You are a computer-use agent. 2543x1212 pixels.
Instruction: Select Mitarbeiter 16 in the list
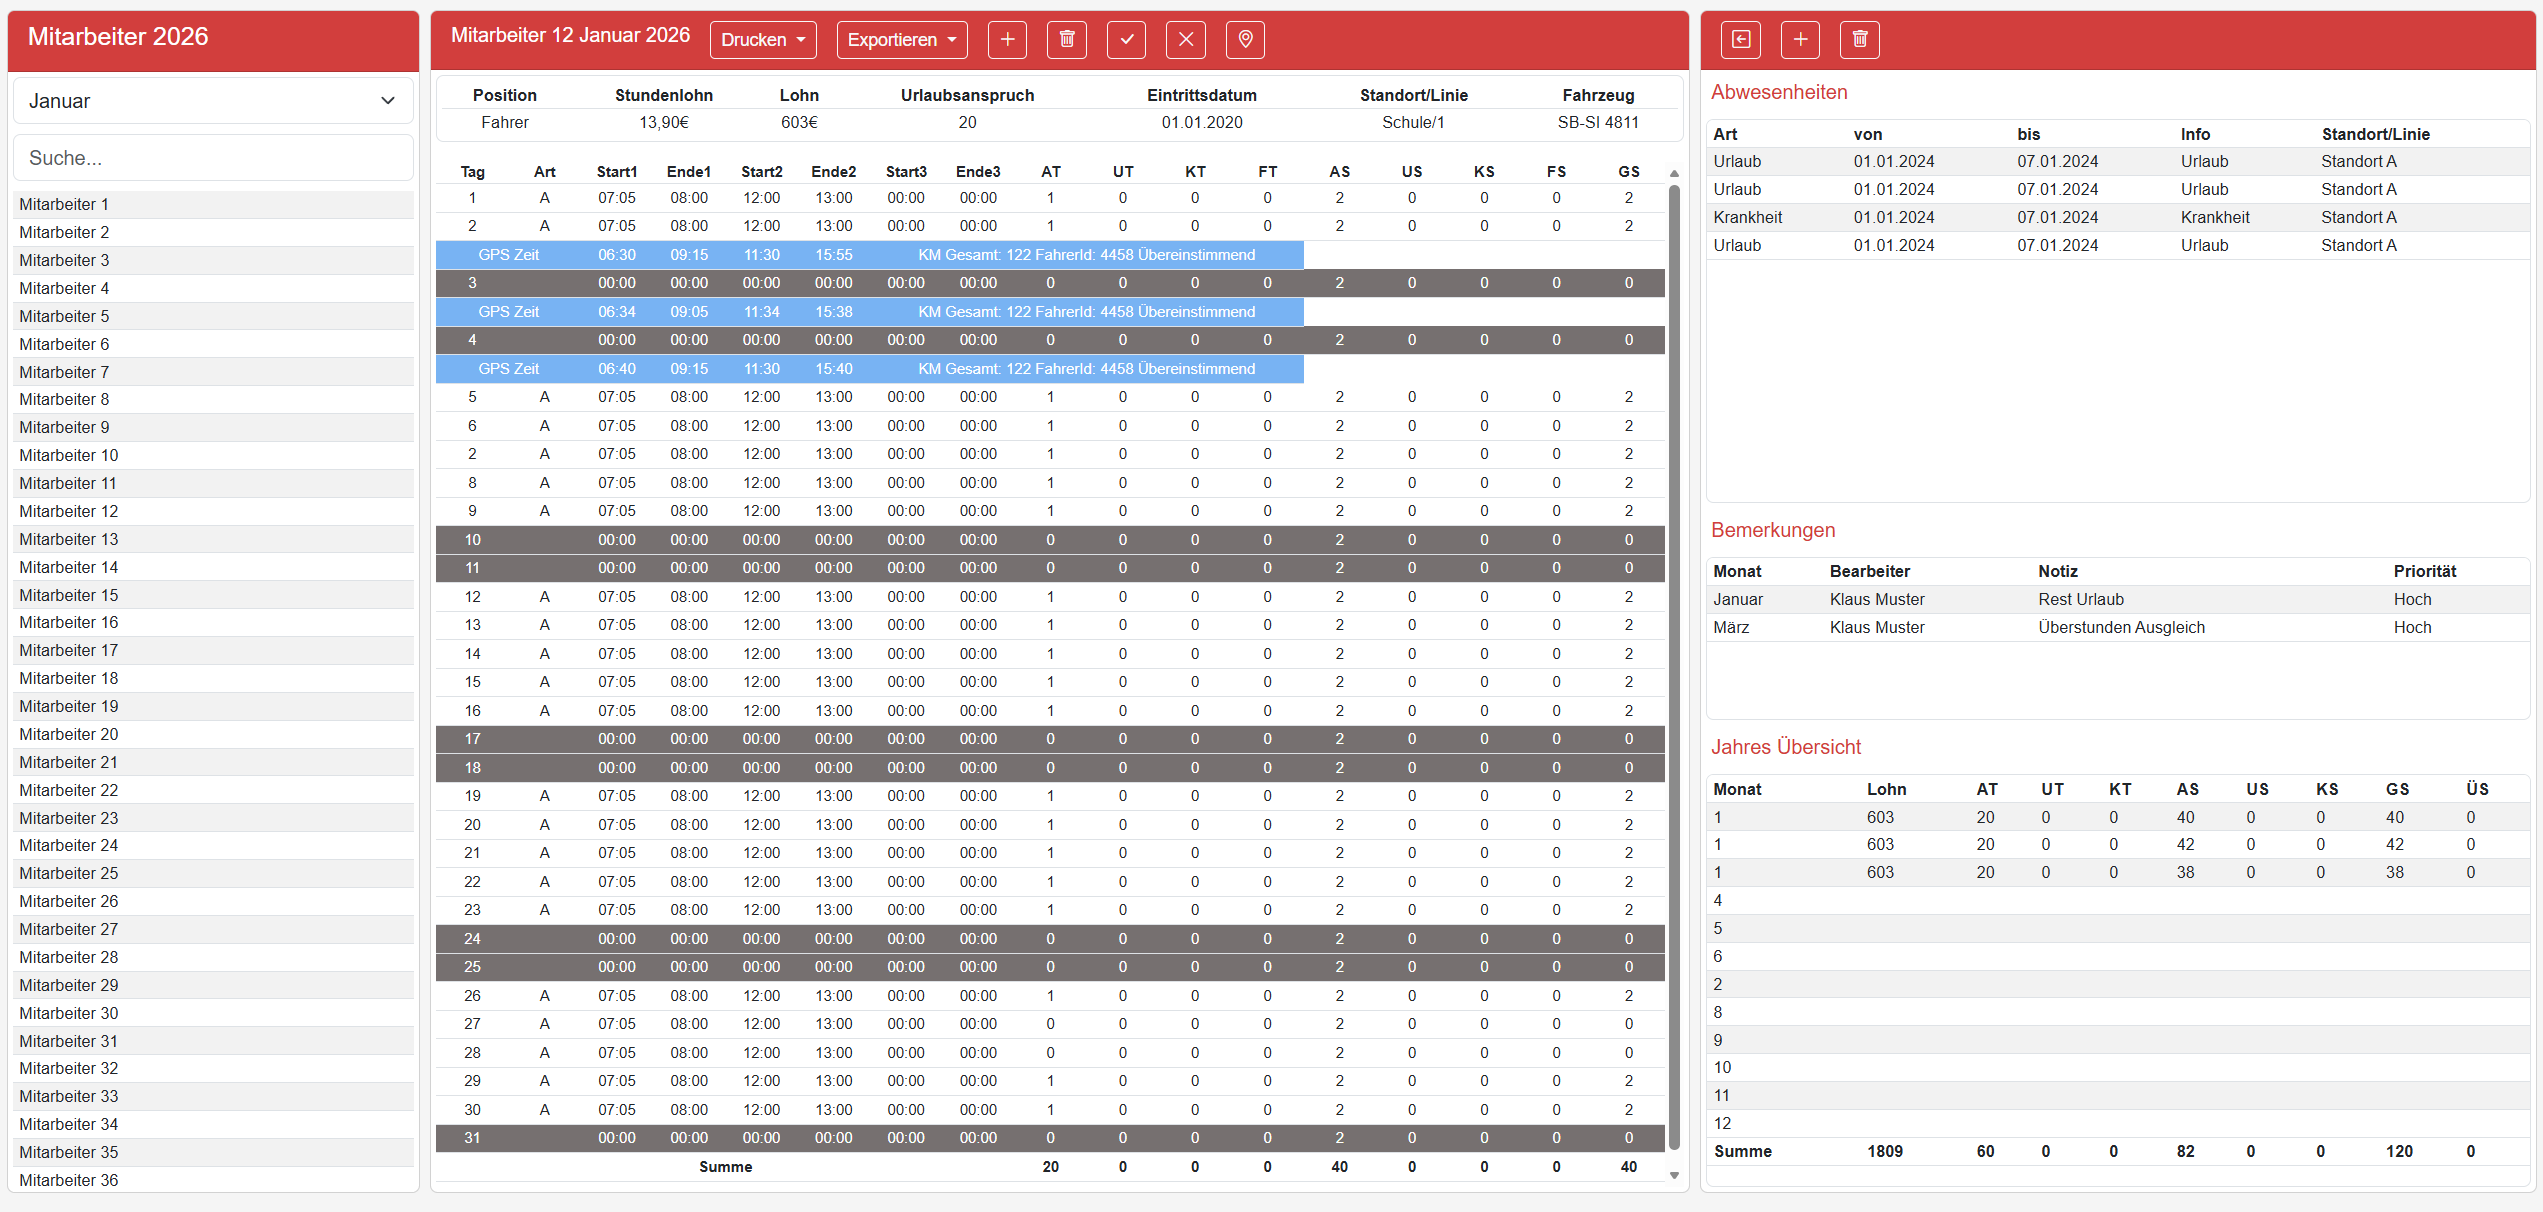tap(213, 622)
